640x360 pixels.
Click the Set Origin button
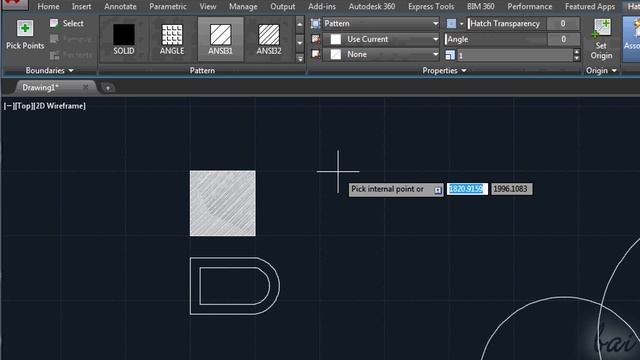601,39
